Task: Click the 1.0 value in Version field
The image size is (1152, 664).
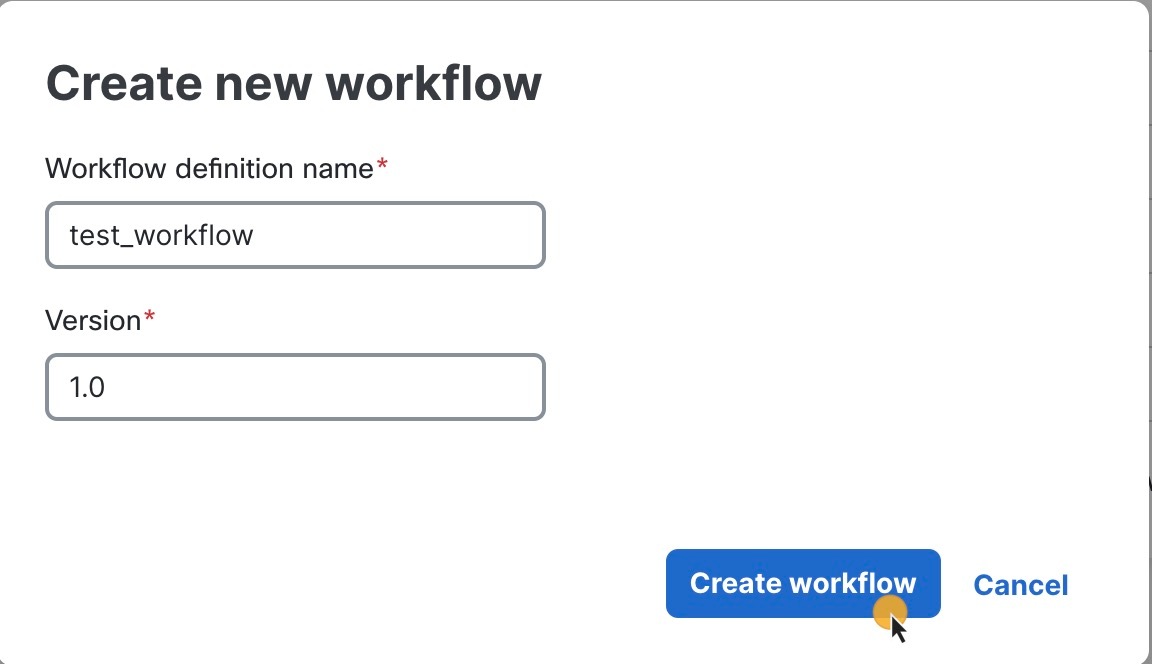Action: (87, 387)
